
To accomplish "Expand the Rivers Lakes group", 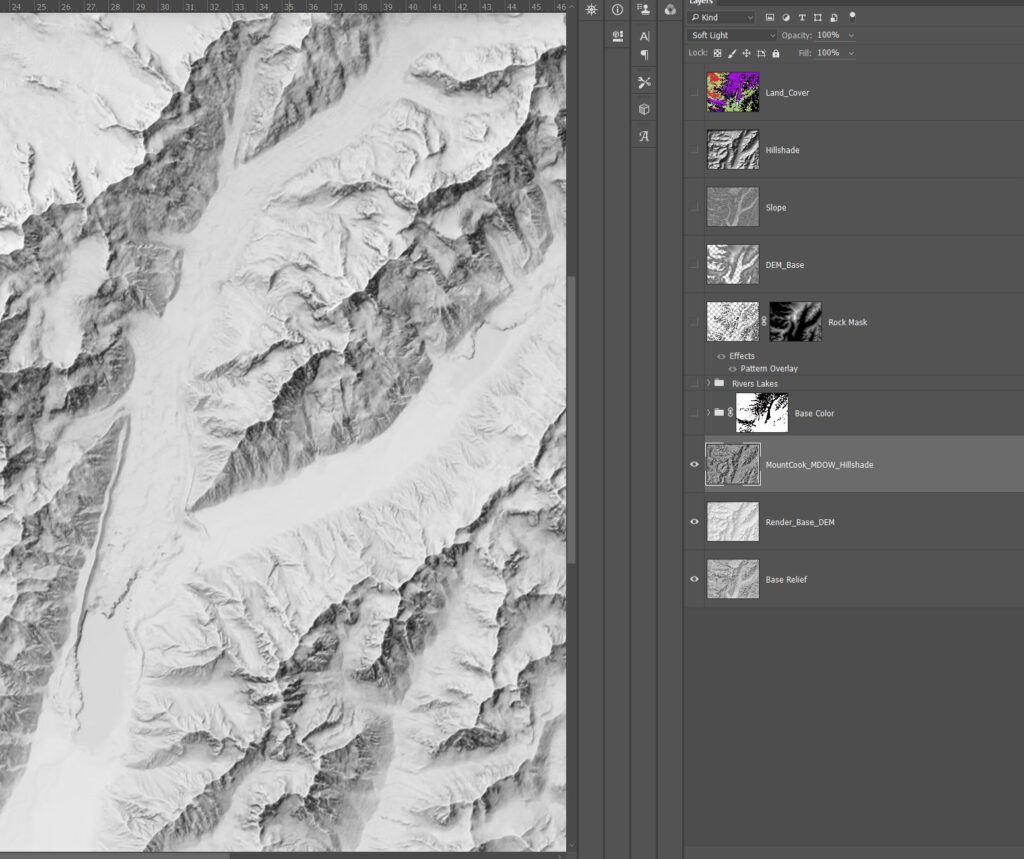I will [x=708, y=383].
